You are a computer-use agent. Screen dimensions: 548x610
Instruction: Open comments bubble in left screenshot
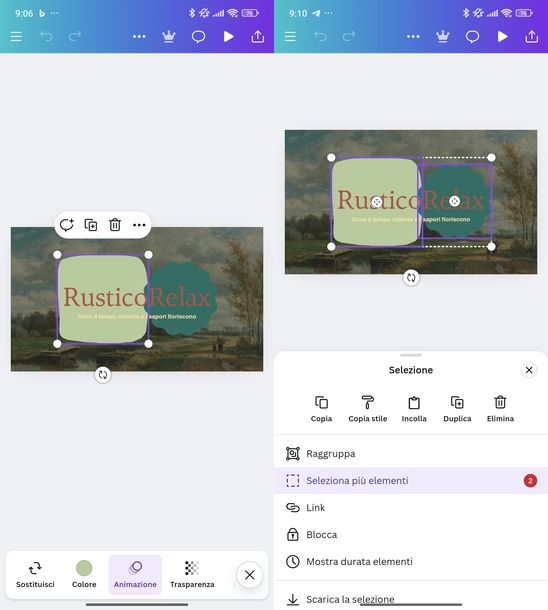point(198,37)
